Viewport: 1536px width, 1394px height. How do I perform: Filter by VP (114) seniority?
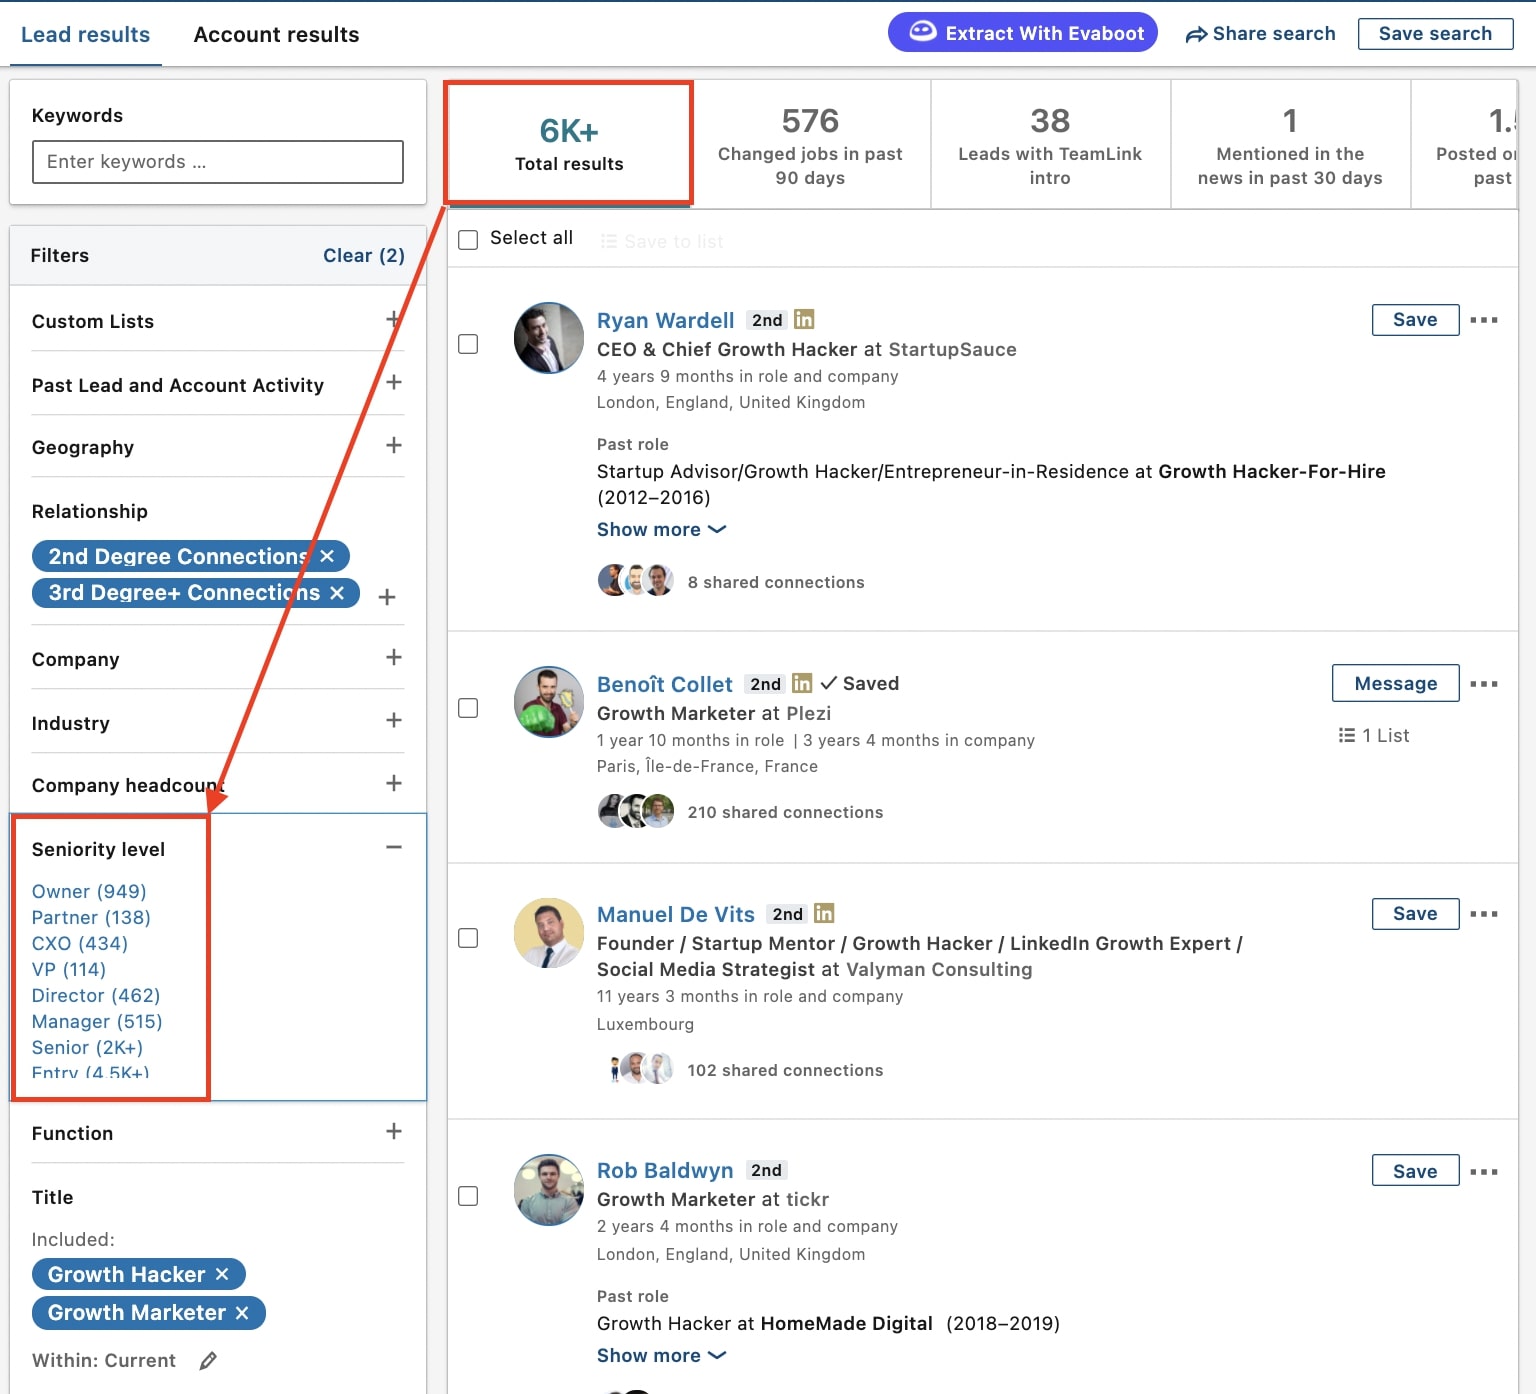tap(69, 969)
